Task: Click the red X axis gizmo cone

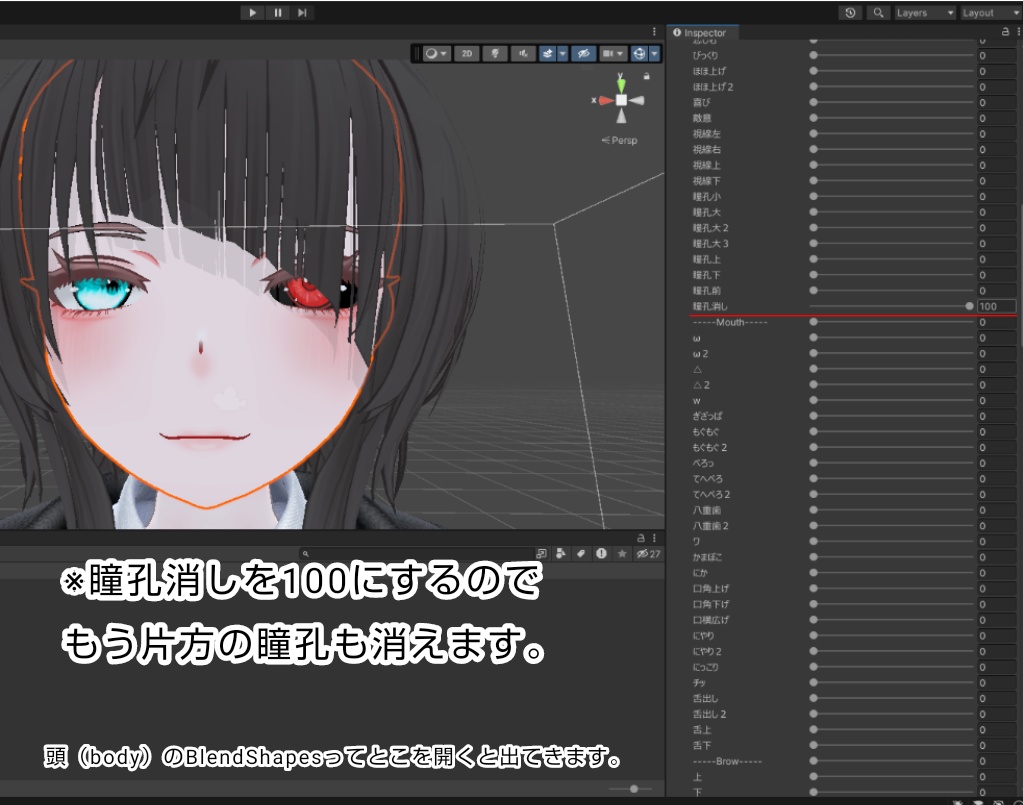Action: 606,100
